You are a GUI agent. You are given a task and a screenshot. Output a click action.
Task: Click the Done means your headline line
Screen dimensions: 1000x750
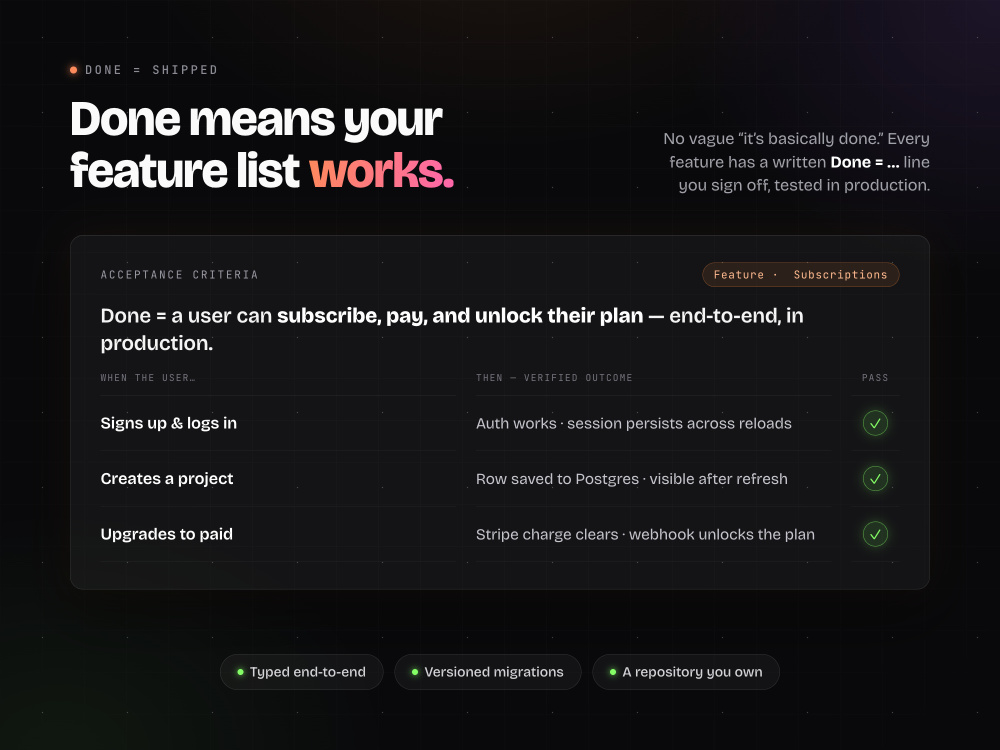tap(256, 120)
